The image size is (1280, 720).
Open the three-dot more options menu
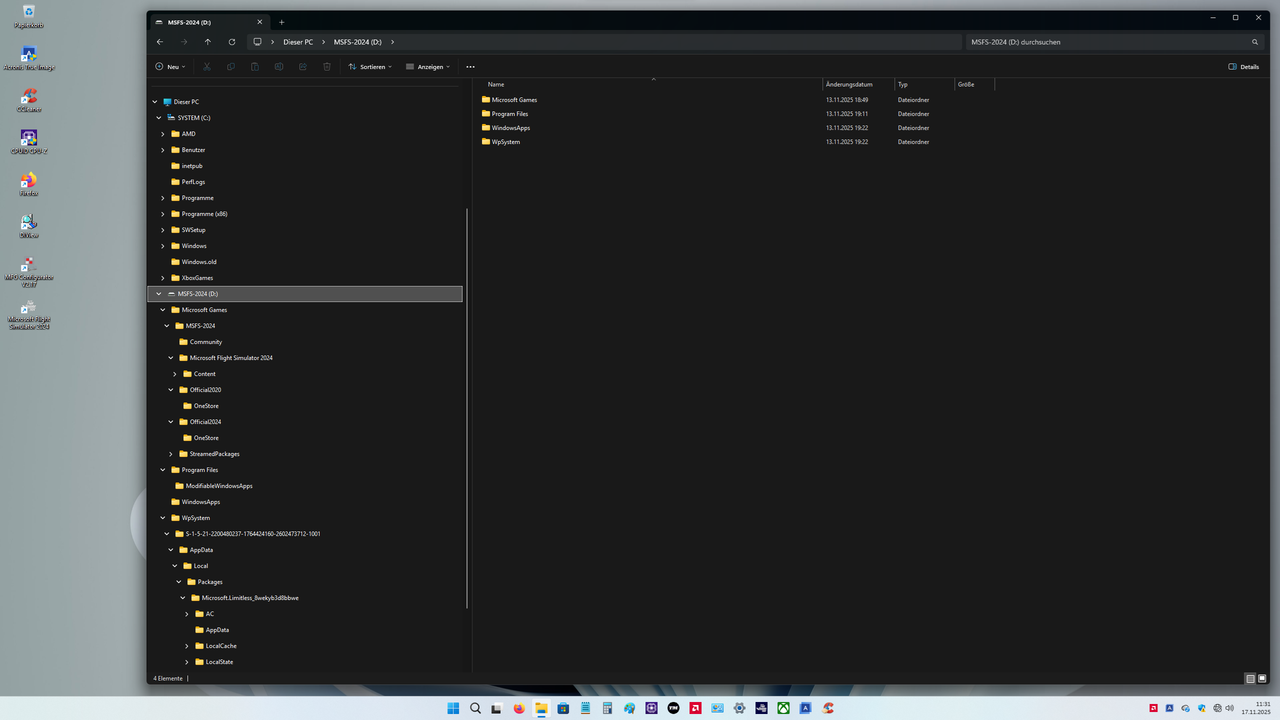(x=471, y=67)
